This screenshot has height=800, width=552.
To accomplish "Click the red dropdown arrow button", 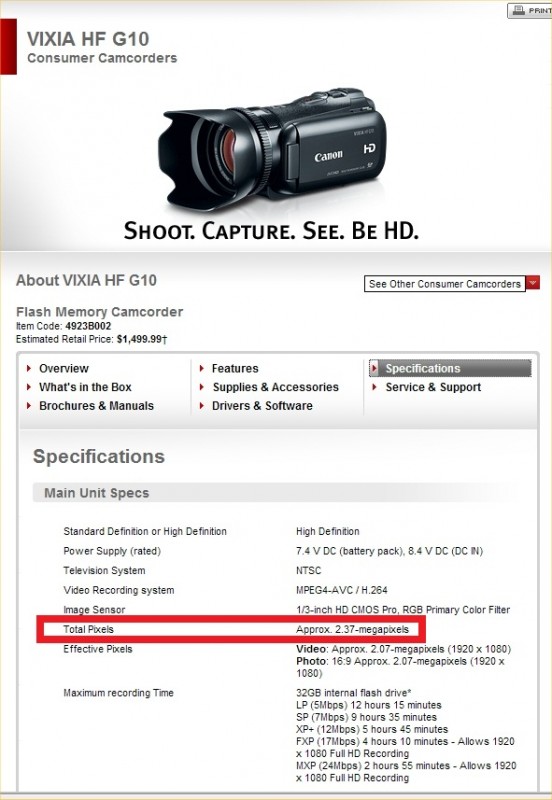I will click(533, 283).
